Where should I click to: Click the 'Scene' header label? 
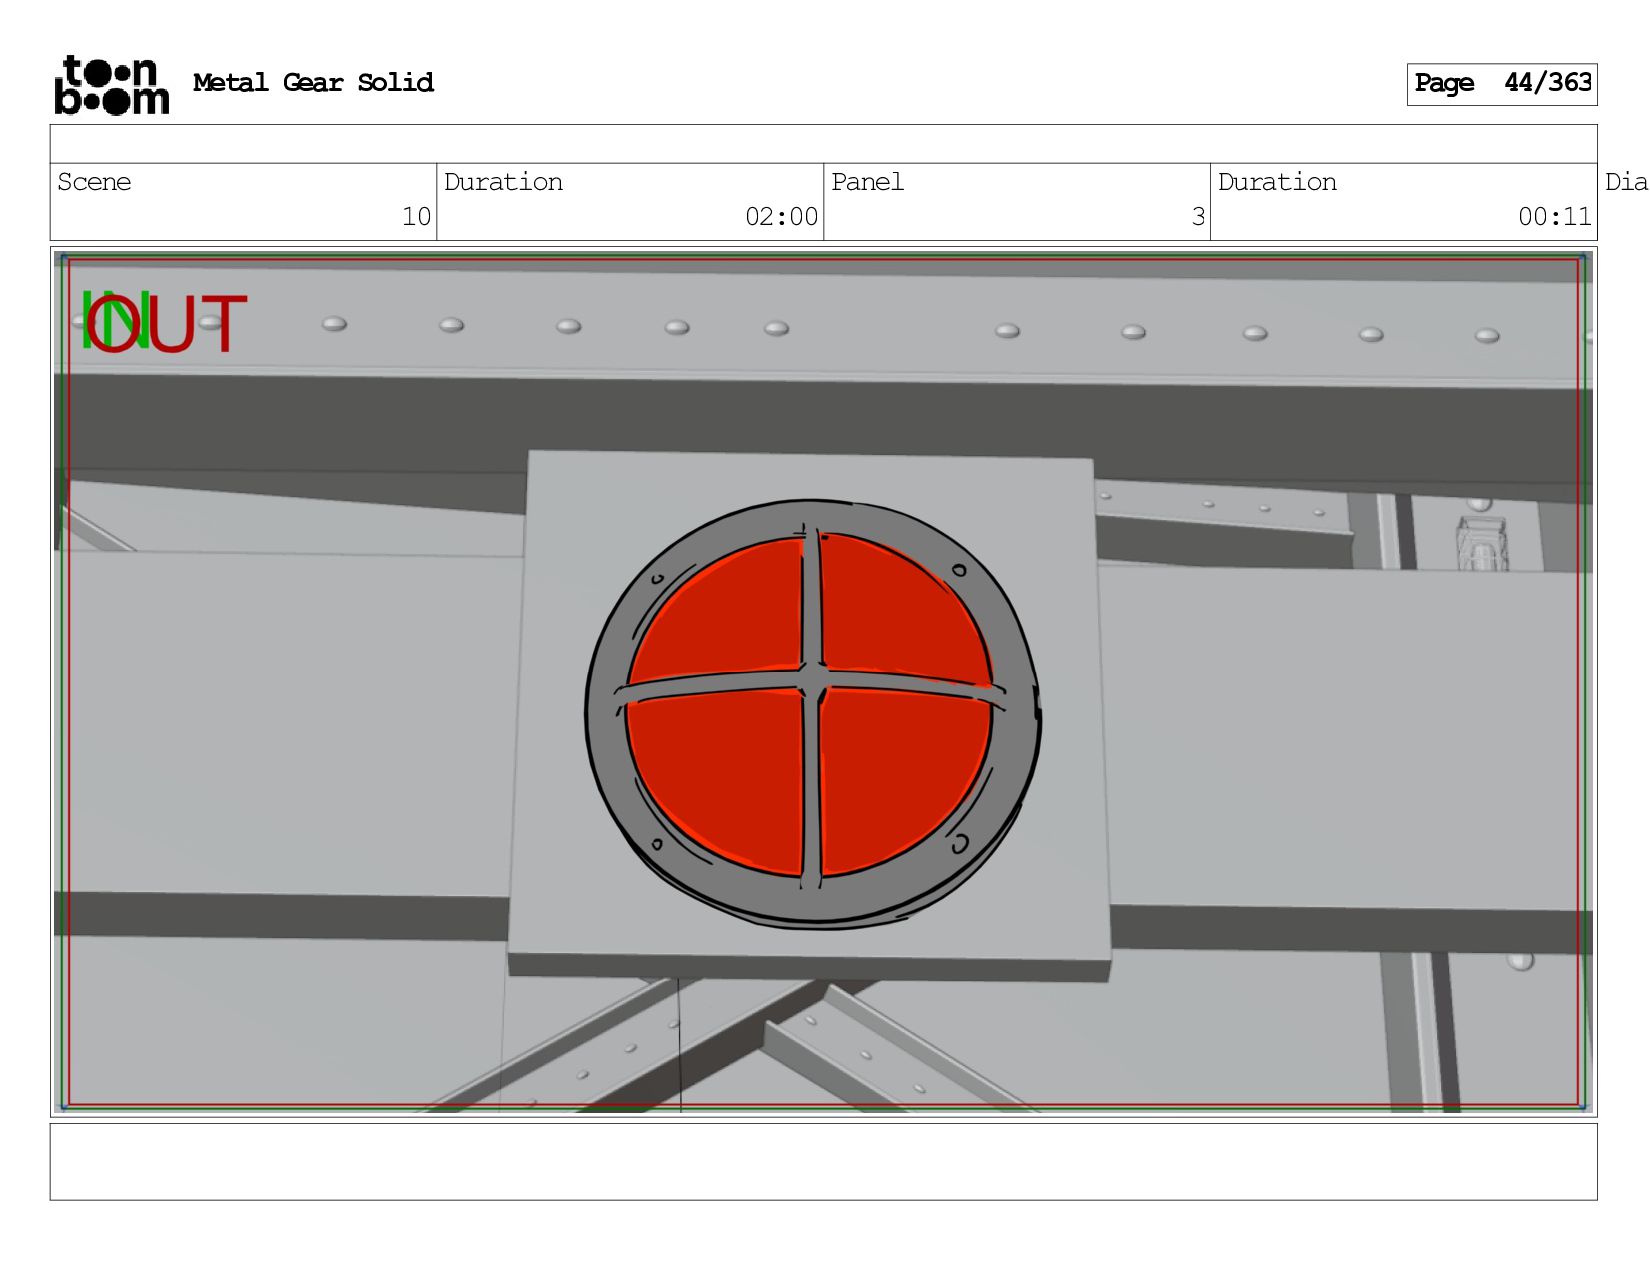(x=94, y=182)
